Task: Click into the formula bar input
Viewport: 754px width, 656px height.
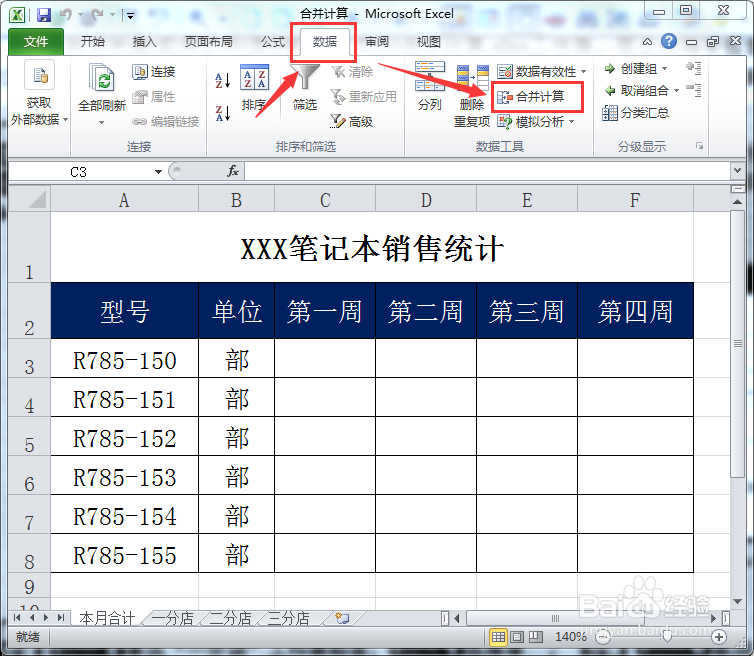Action: (487, 171)
